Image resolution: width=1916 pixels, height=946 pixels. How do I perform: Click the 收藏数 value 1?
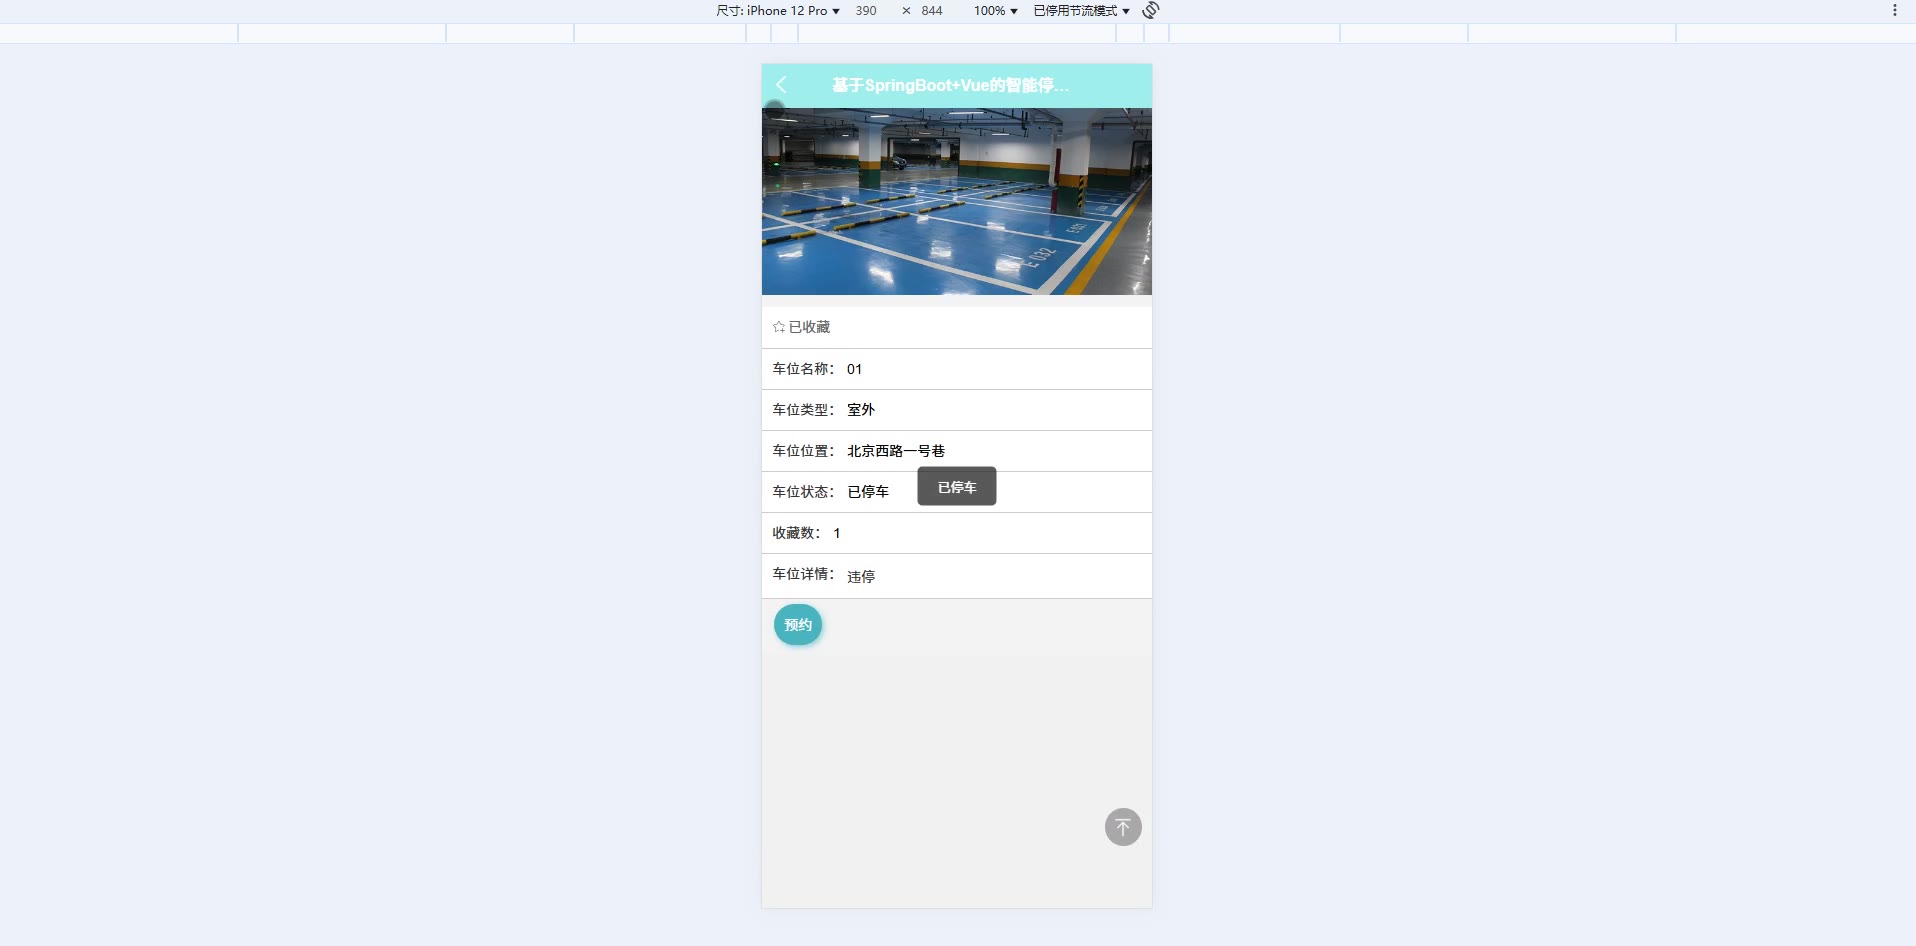click(x=837, y=533)
